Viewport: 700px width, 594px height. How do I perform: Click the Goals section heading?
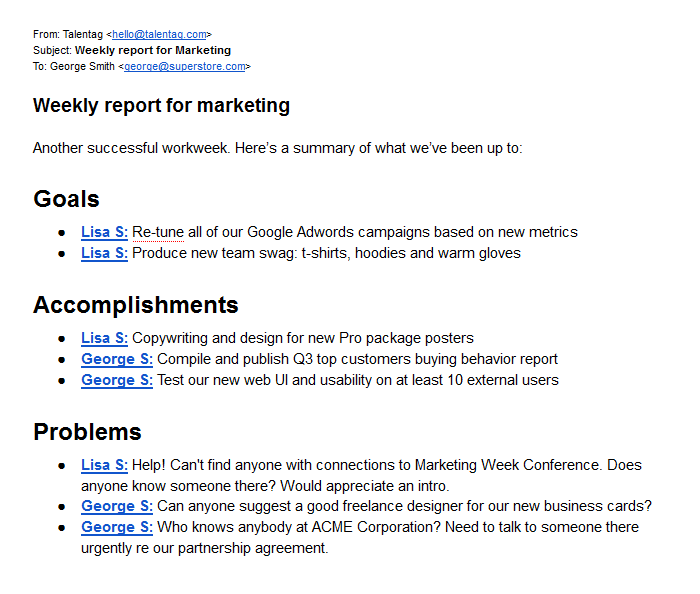click(67, 199)
